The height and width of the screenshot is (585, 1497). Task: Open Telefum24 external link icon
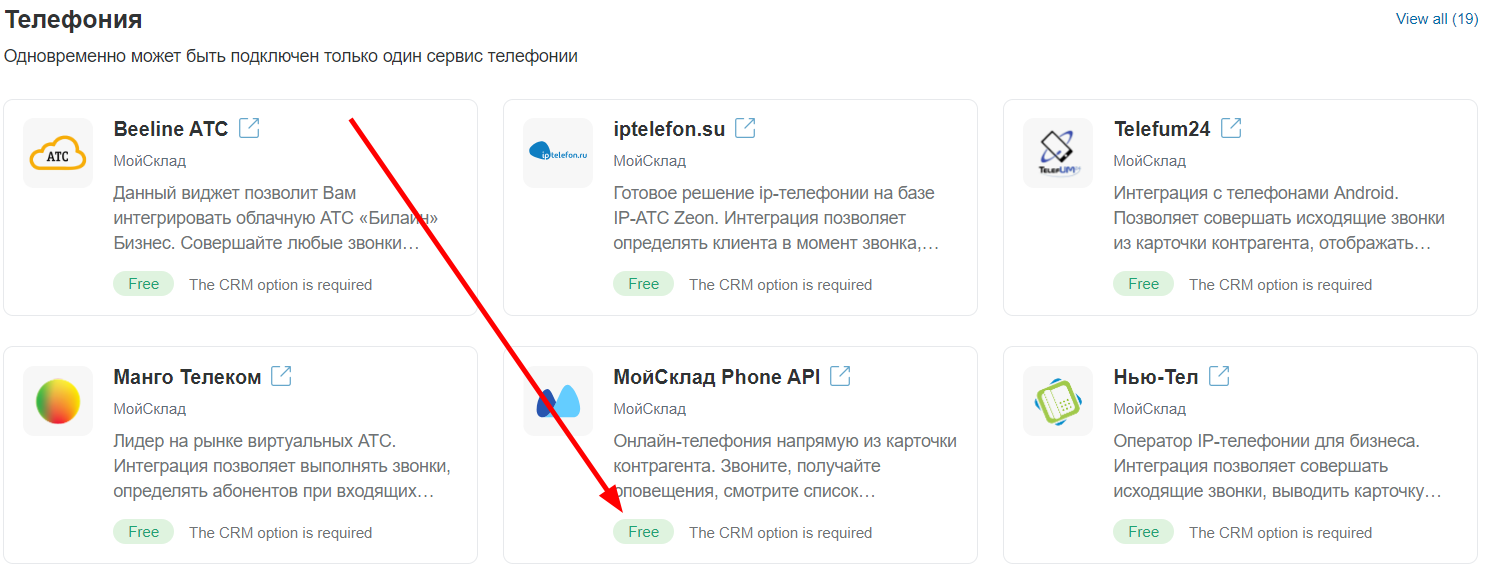point(1231,128)
